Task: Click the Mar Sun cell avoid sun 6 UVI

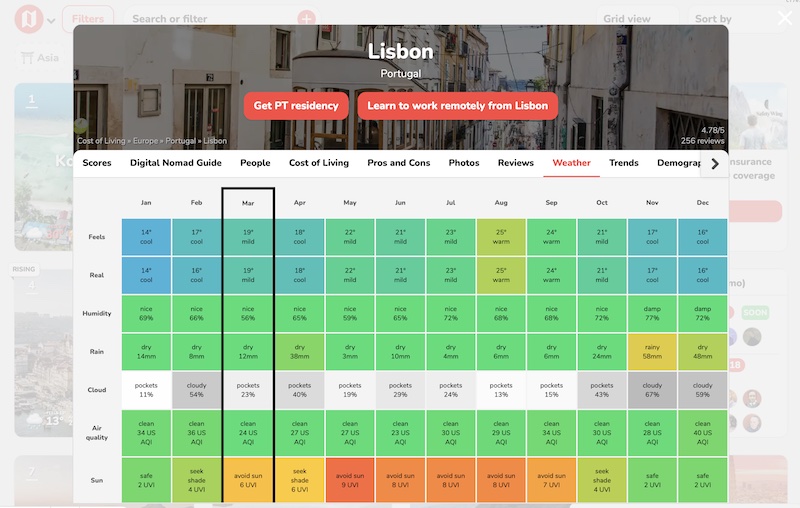Action: (248, 480)
